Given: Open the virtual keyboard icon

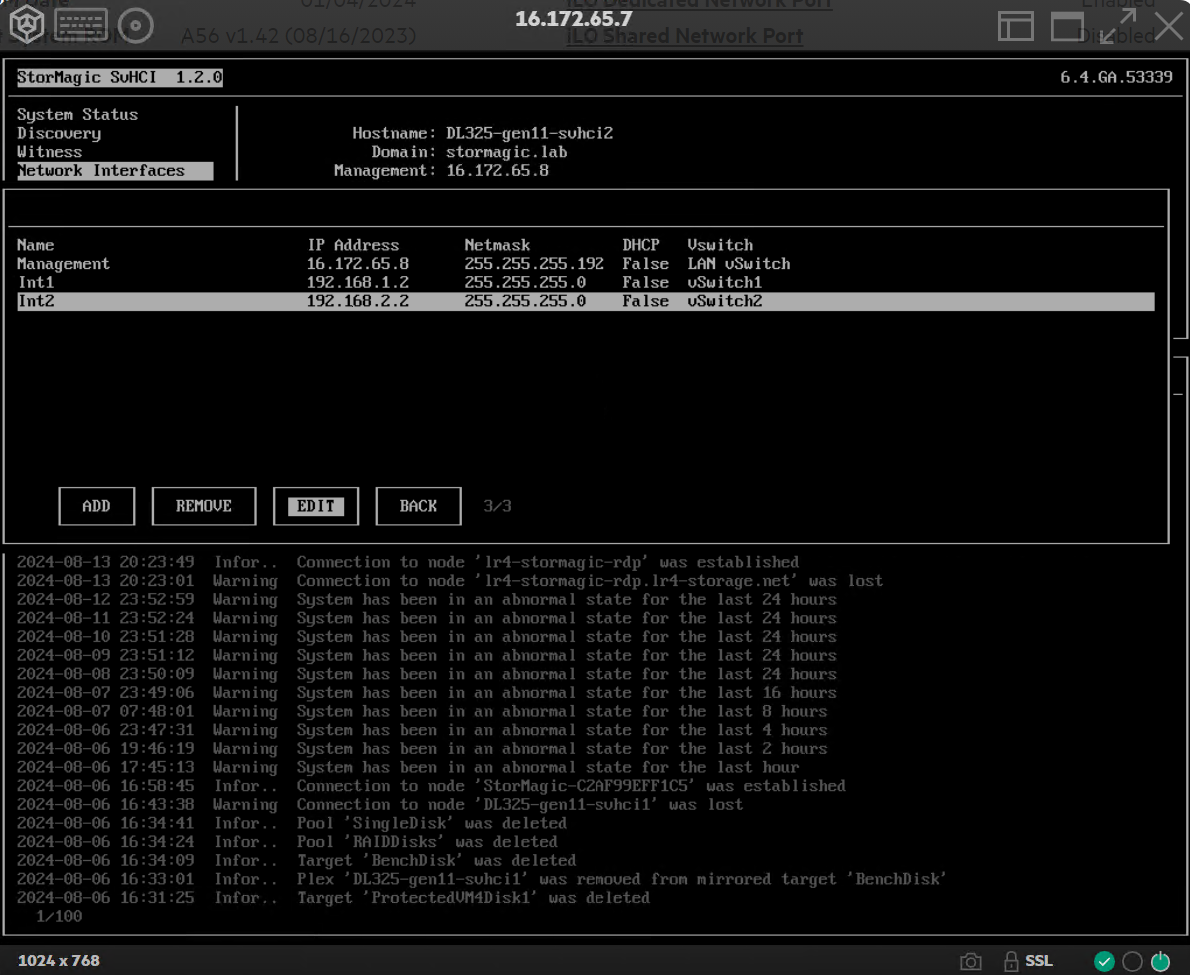Looking at the screenshot, I should 81,25.
